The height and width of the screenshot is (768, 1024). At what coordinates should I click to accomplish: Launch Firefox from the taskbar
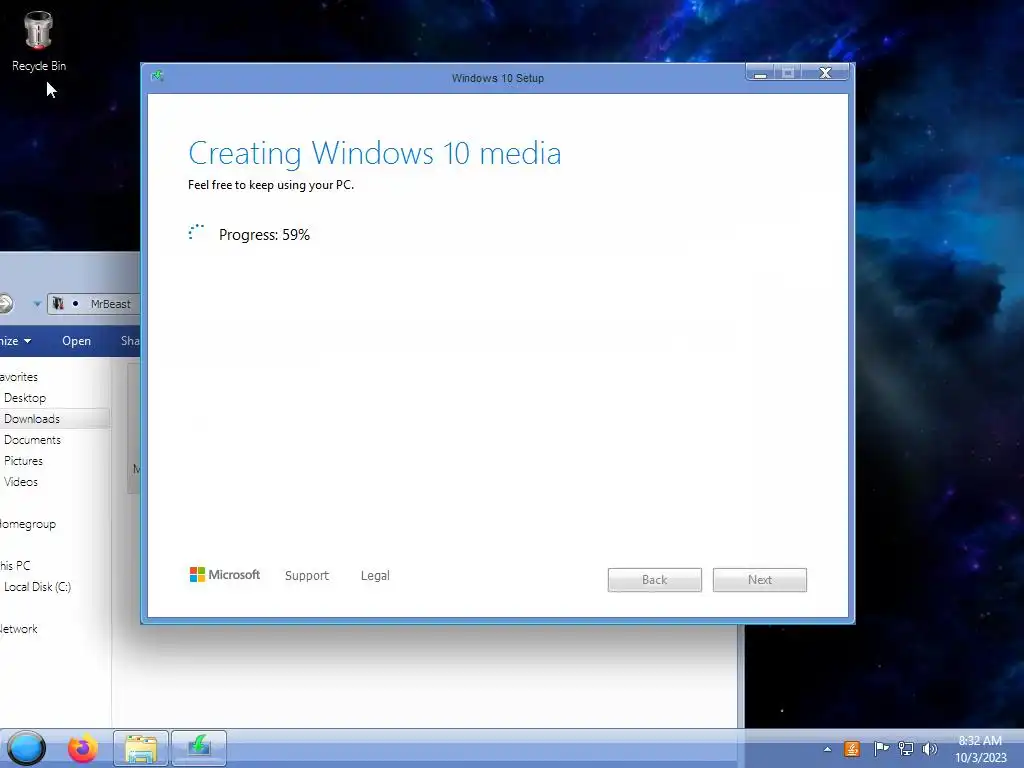click(83, 748)
